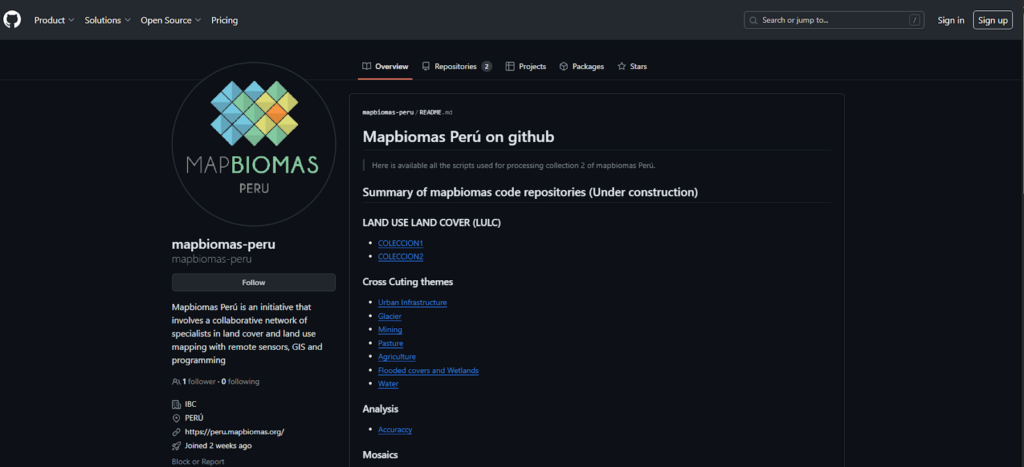Open the README.md file link
Viewport: 1024px width, 467px height.
click(x=436, y=112)
